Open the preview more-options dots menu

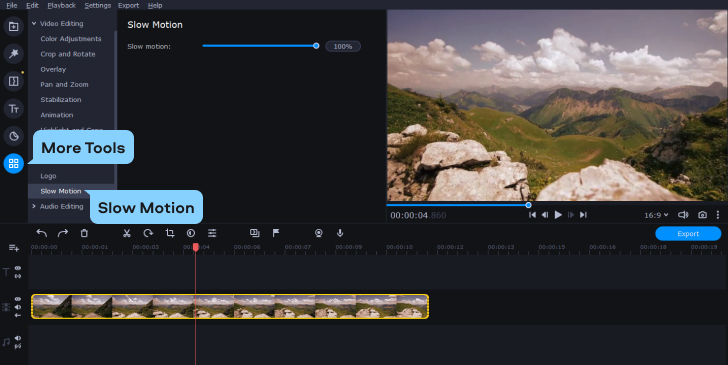click(x=718, y=215)
